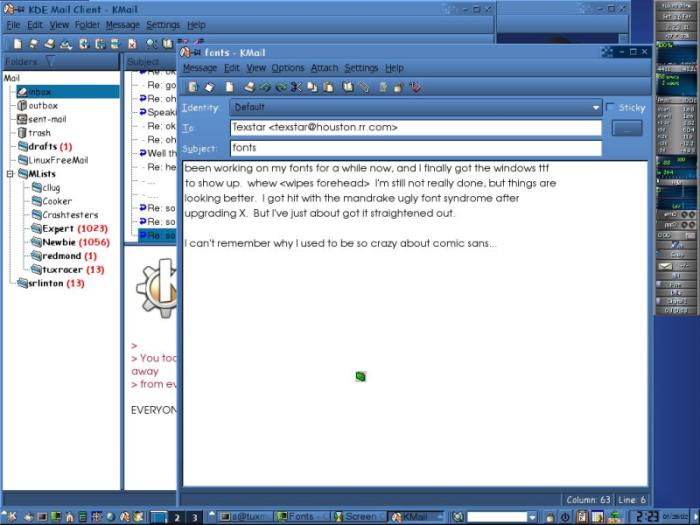Open dropdown arrow of panel command field
Viewport: 700px width, 525px height.
click(x=532, y=517)
